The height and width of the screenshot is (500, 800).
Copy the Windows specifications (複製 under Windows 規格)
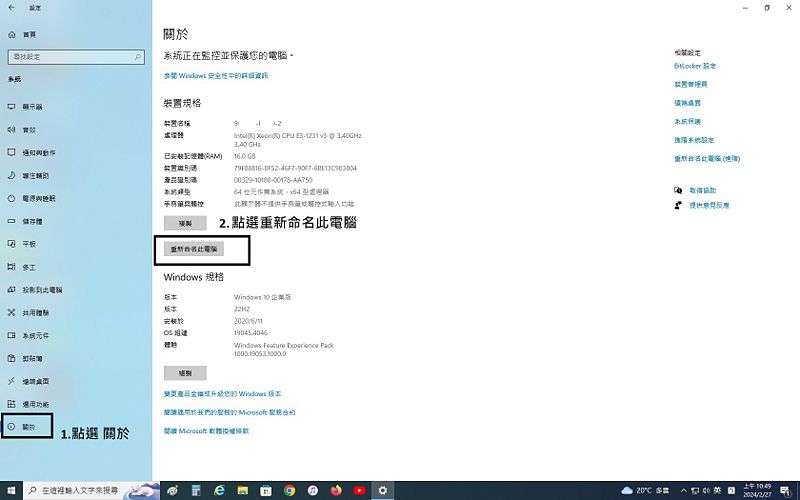click(185, 373)
